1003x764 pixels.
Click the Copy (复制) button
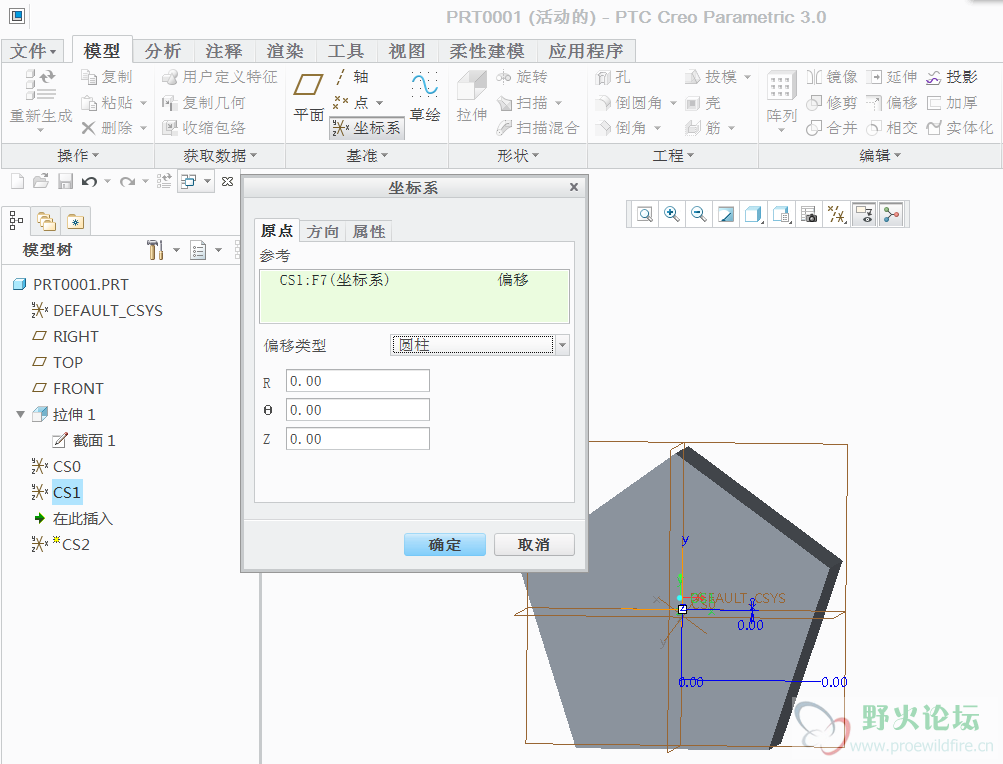[107, 77]
